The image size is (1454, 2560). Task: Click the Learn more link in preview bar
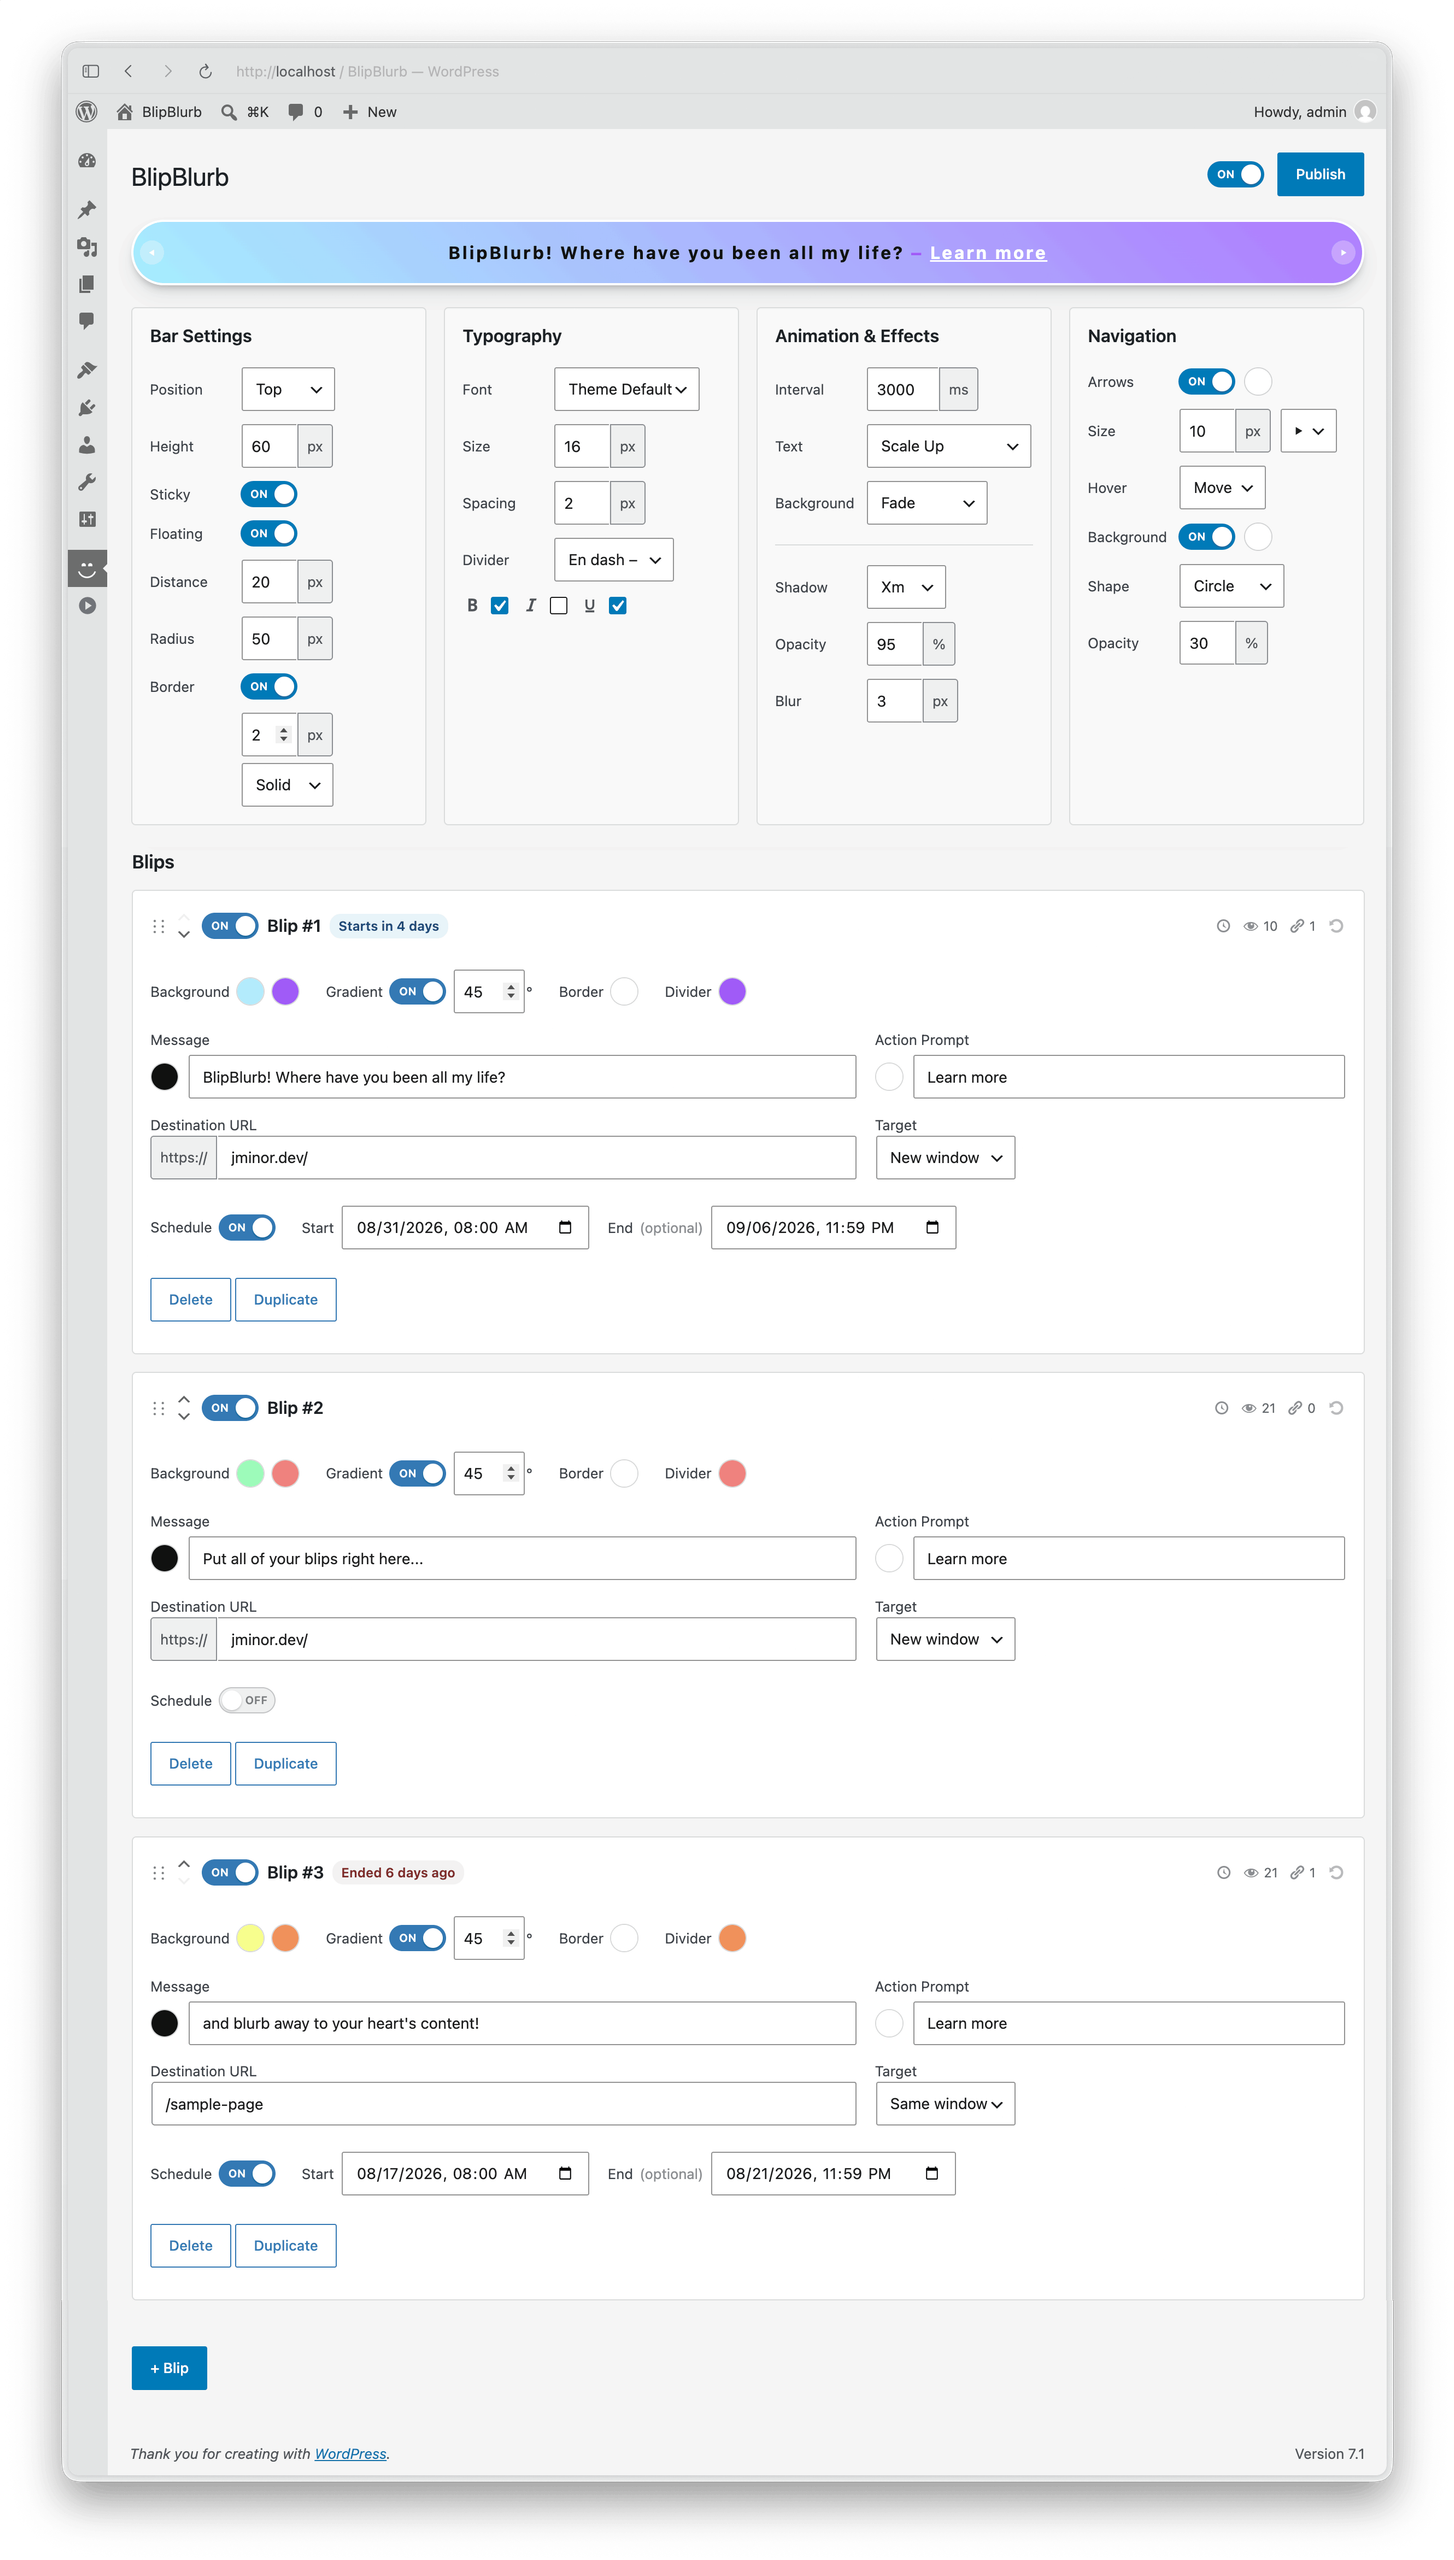tap(988, 254)
